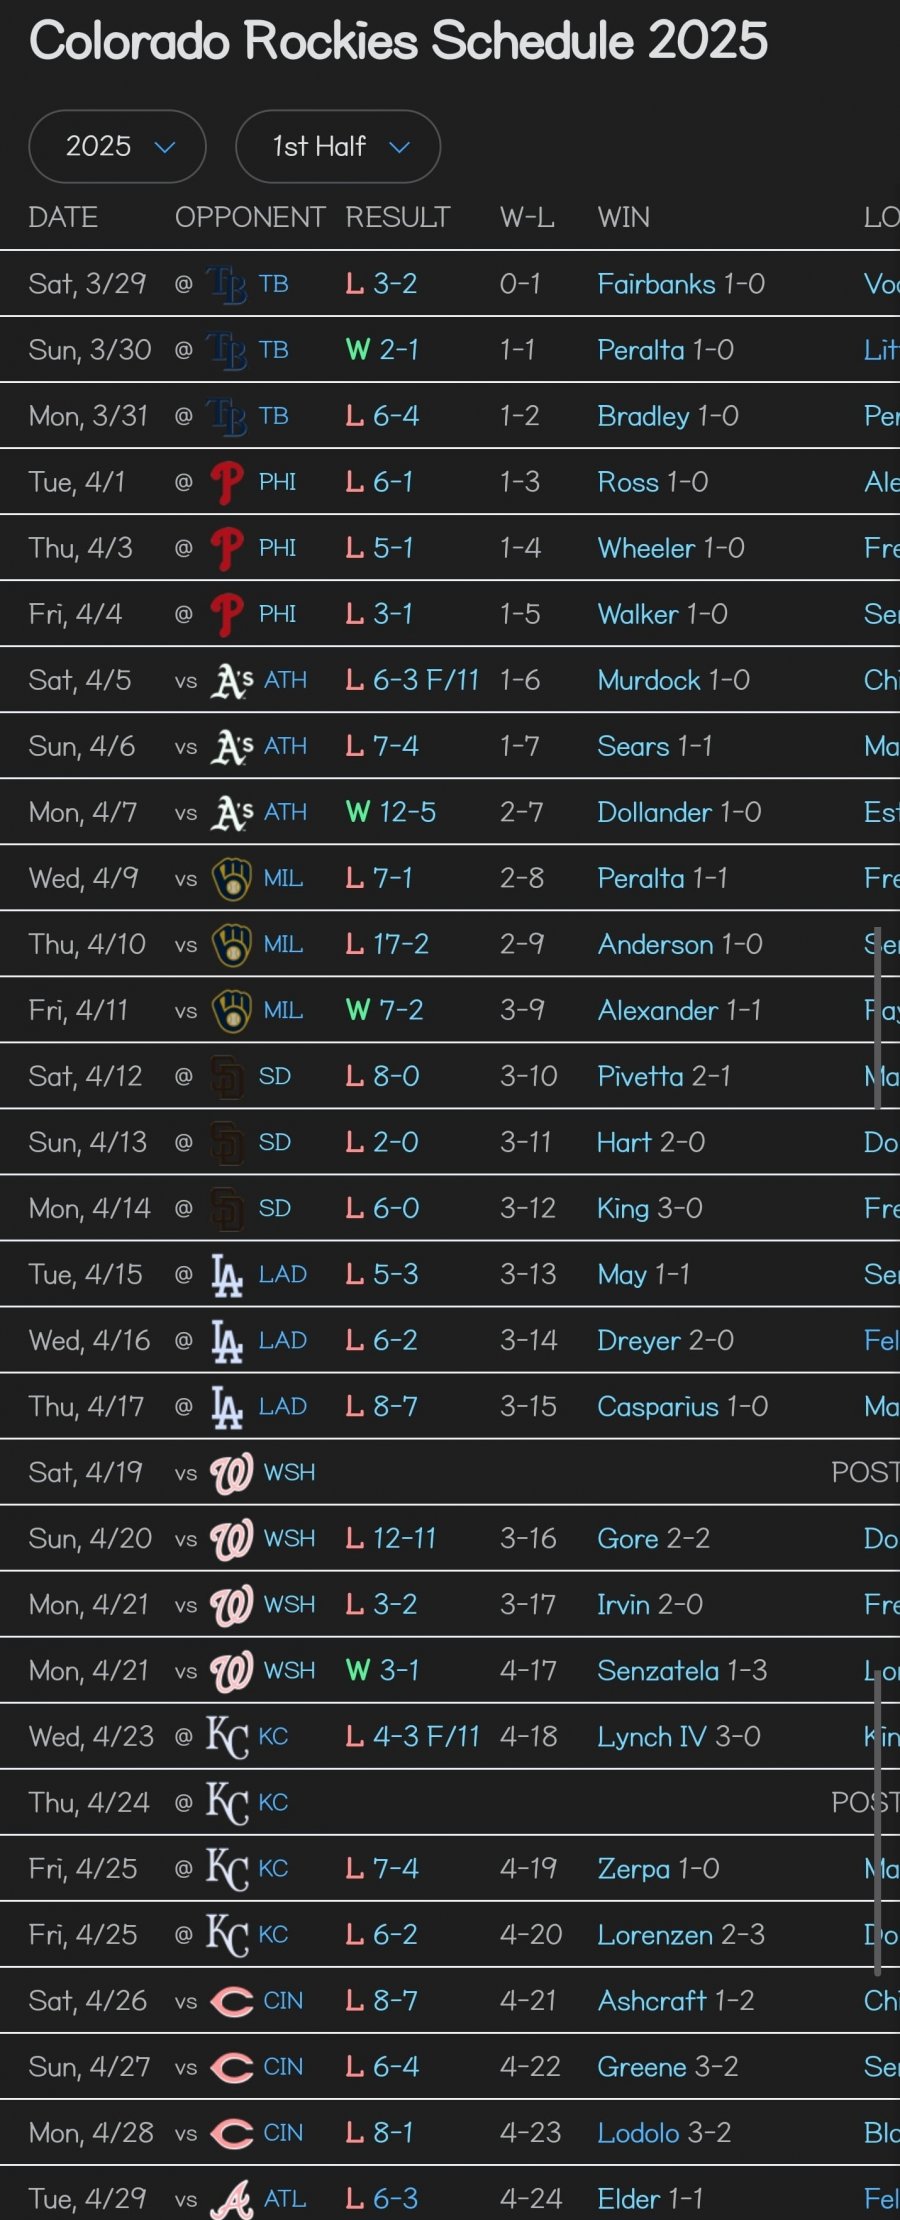This screenshot has width=900, height=2220.
Task: Click the Dodgers logo on Tue, 4/15
Action: (x=227, y=1274)
